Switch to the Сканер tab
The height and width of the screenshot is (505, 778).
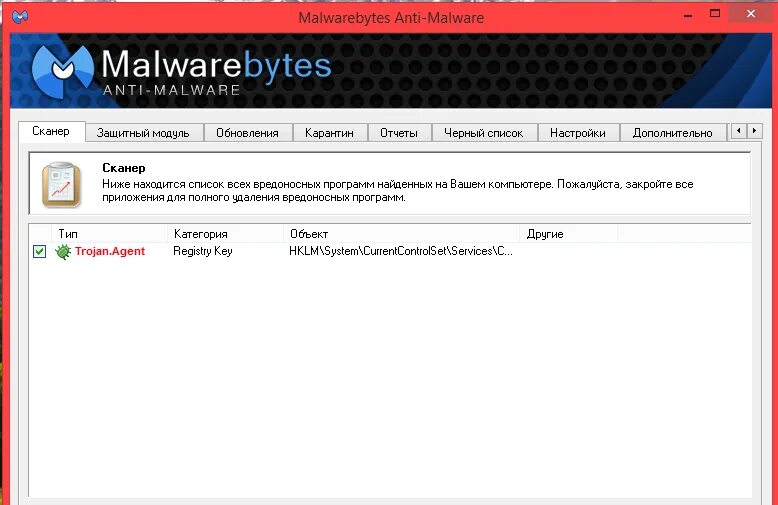click(51, 131)
